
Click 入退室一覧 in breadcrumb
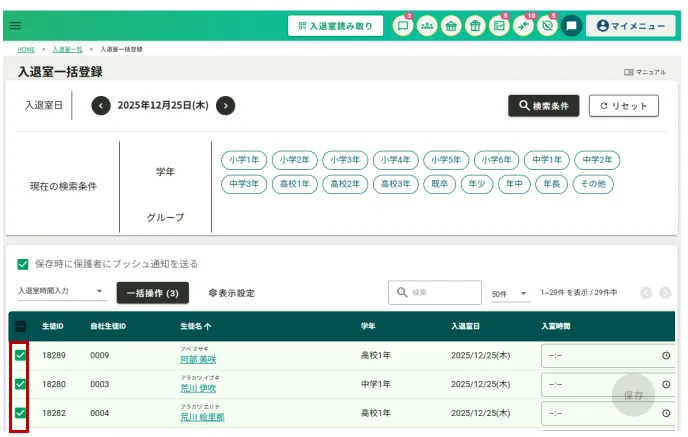67,48
